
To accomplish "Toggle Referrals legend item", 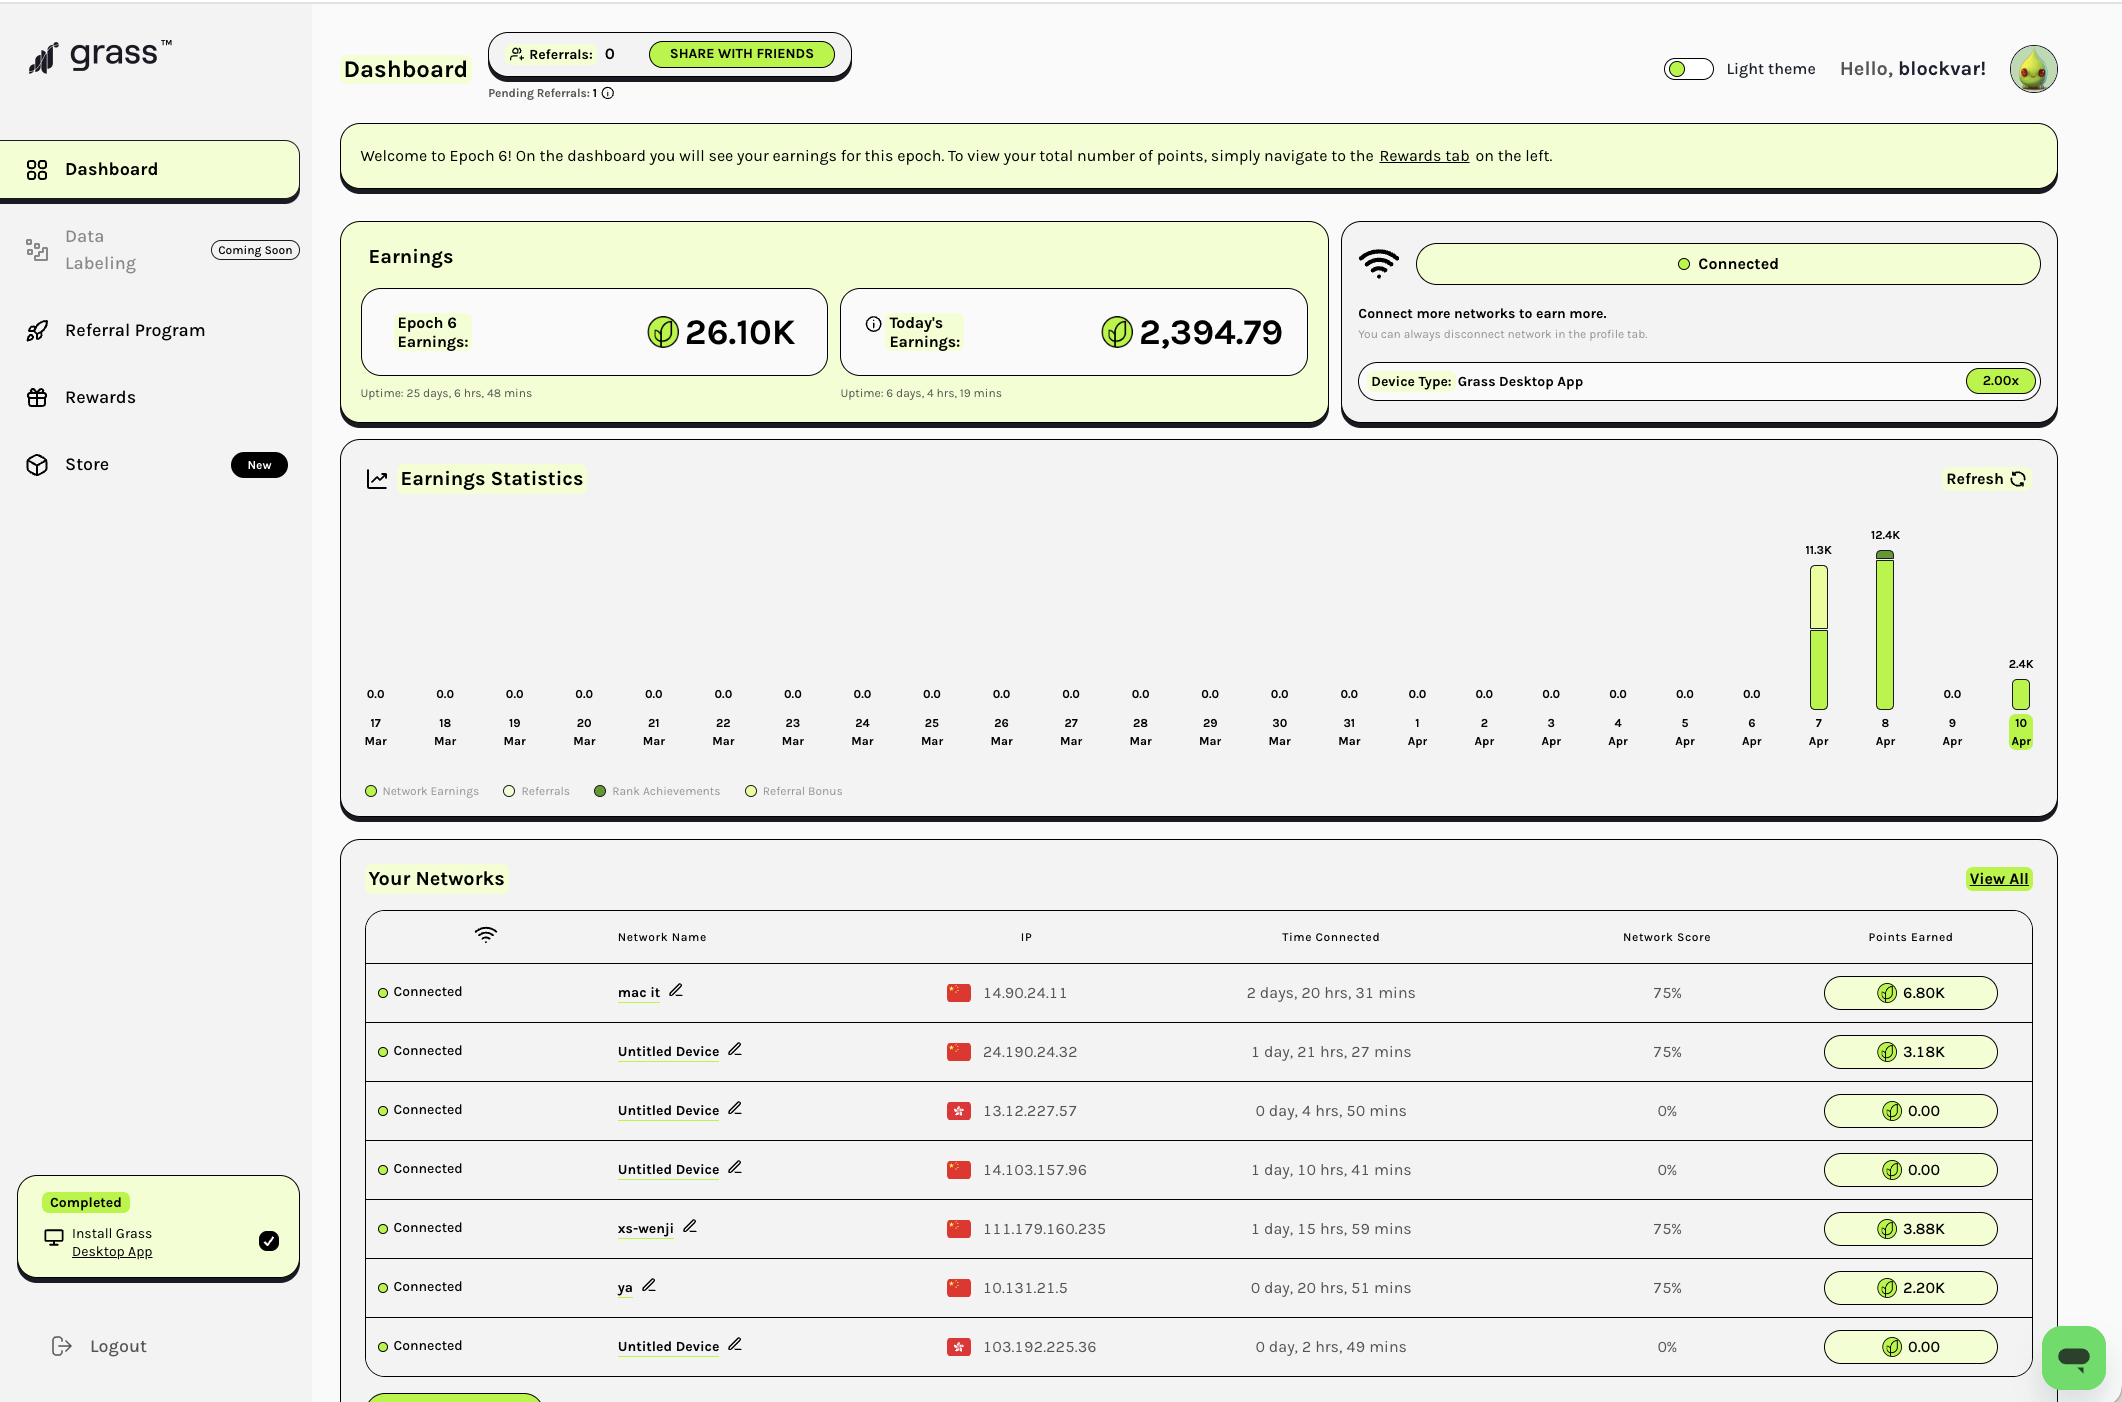I will point(536,791).
